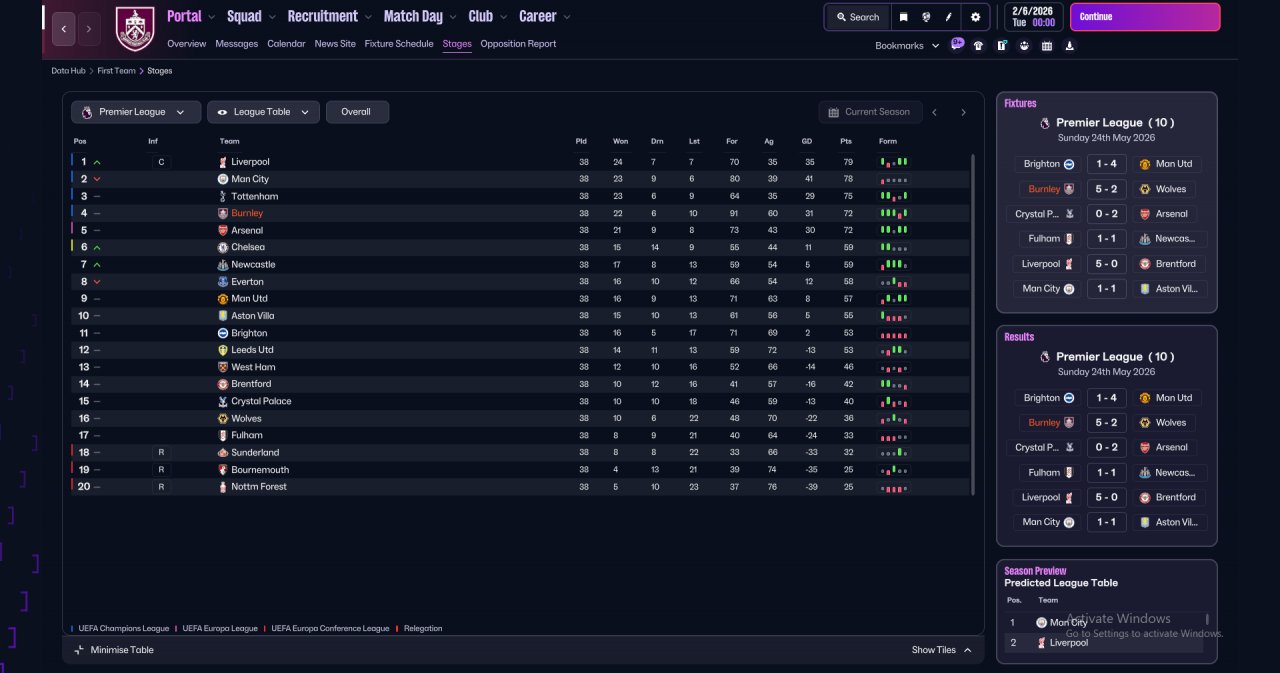Image resolution: width=1280 pixels, height=673 pixels.
Task: Sort table by the Pts column header
Action: (846, 141)
